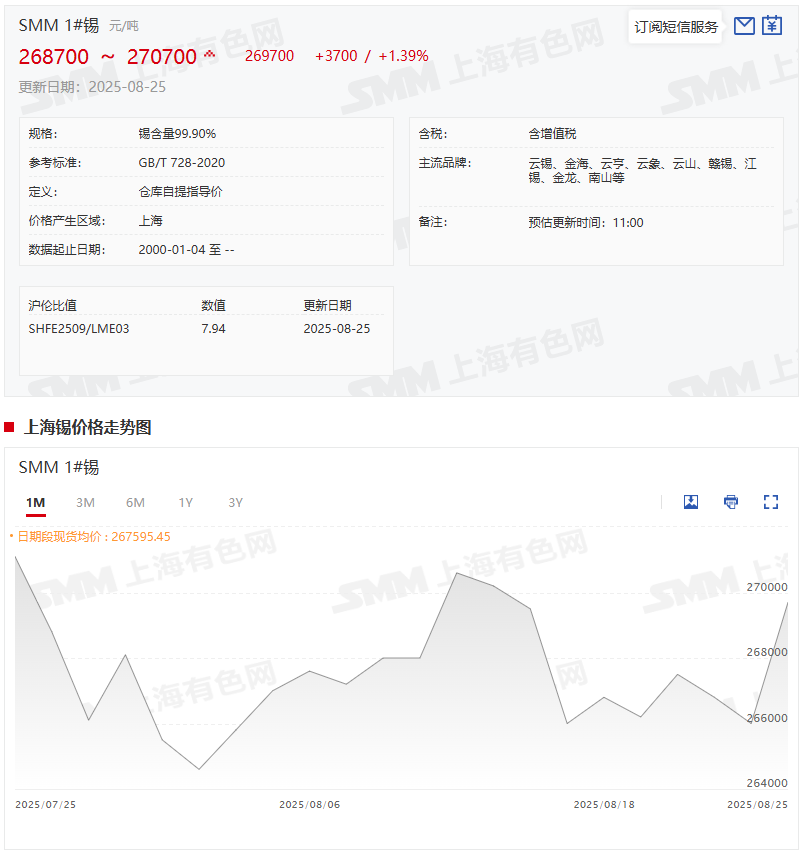
Task: Click the 上海锡价格走势图 section heading
Action: [x=88, y=427]
